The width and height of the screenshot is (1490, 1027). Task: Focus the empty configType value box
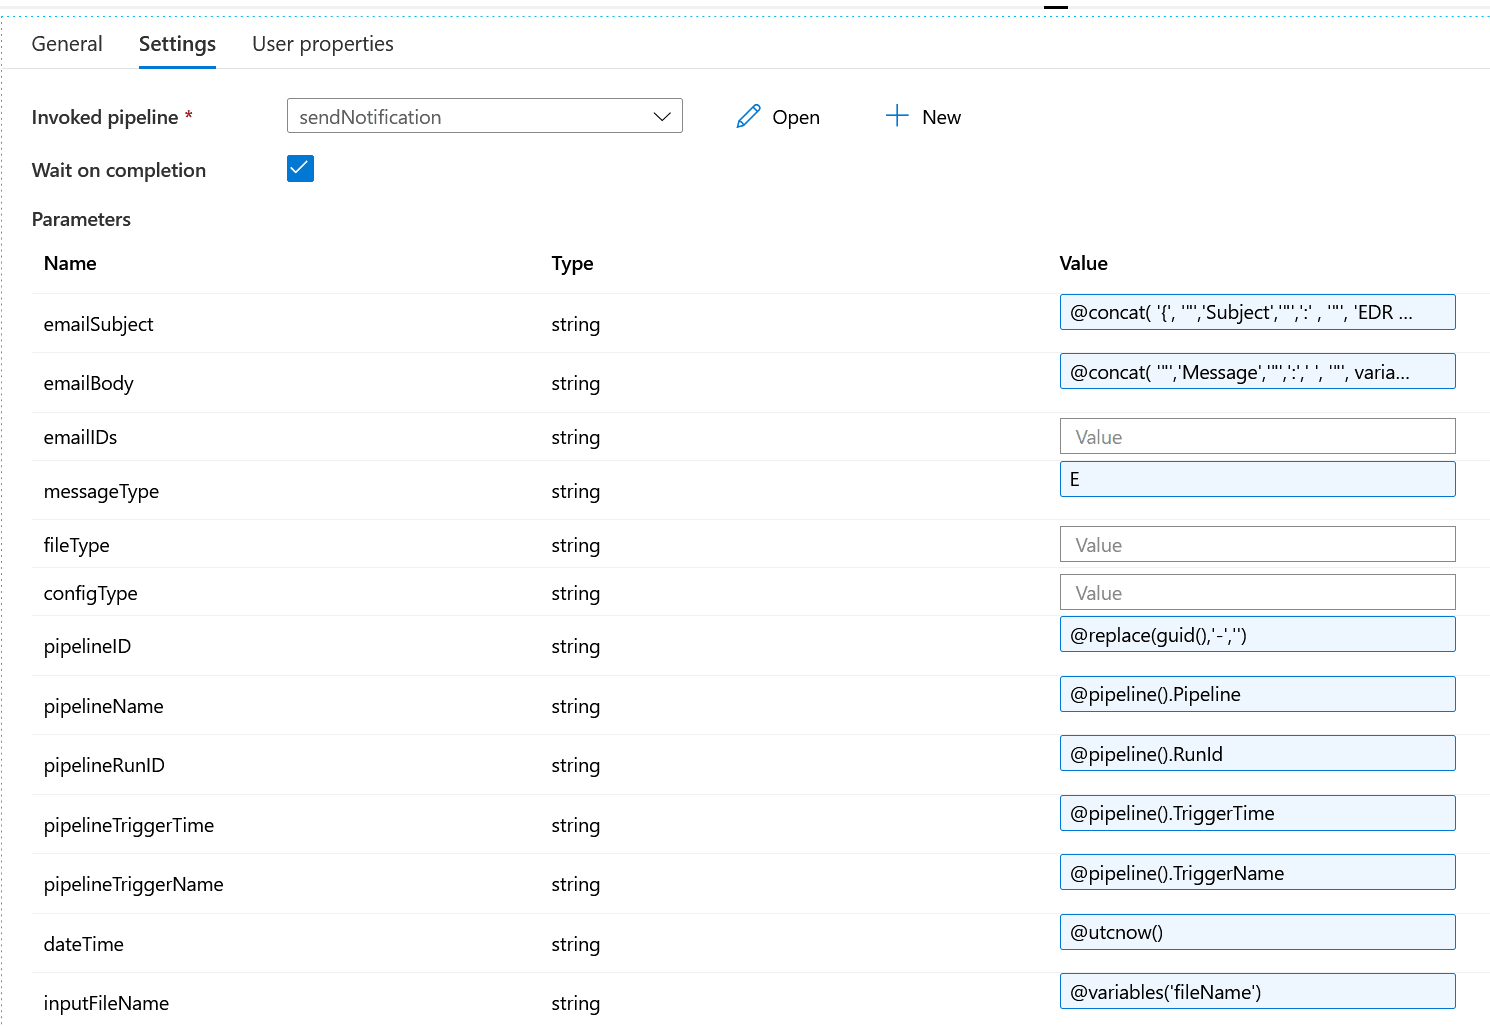click(1257, 593)
